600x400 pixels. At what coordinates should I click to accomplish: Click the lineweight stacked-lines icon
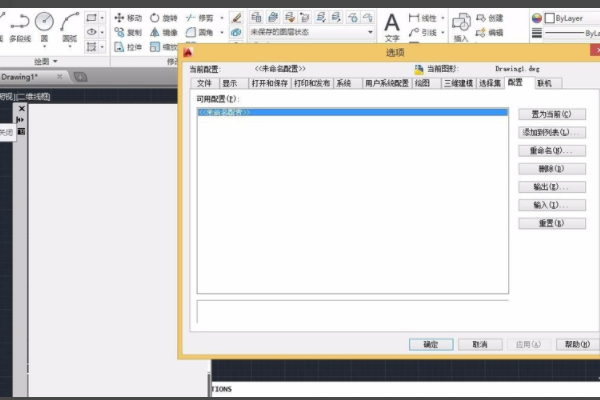537,33
